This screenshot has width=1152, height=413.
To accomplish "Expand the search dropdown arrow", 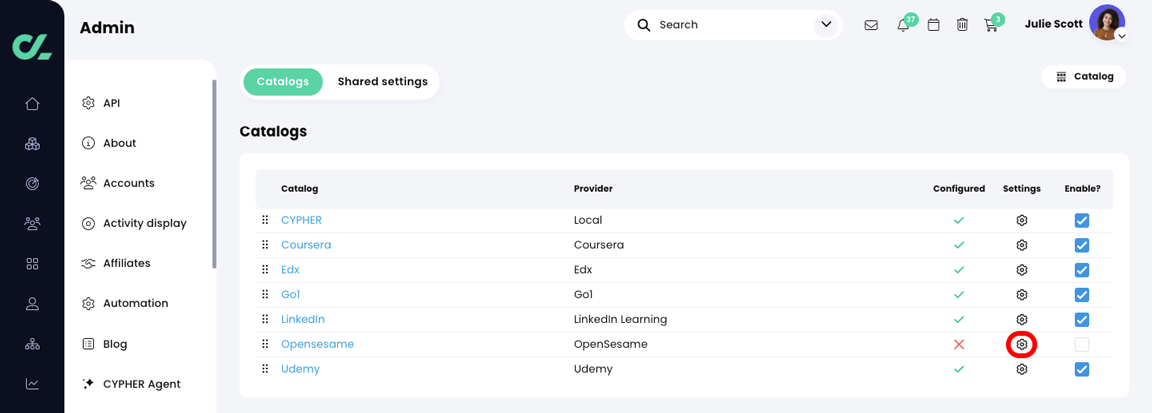I will pyautogui.click(x=826, y=25).
